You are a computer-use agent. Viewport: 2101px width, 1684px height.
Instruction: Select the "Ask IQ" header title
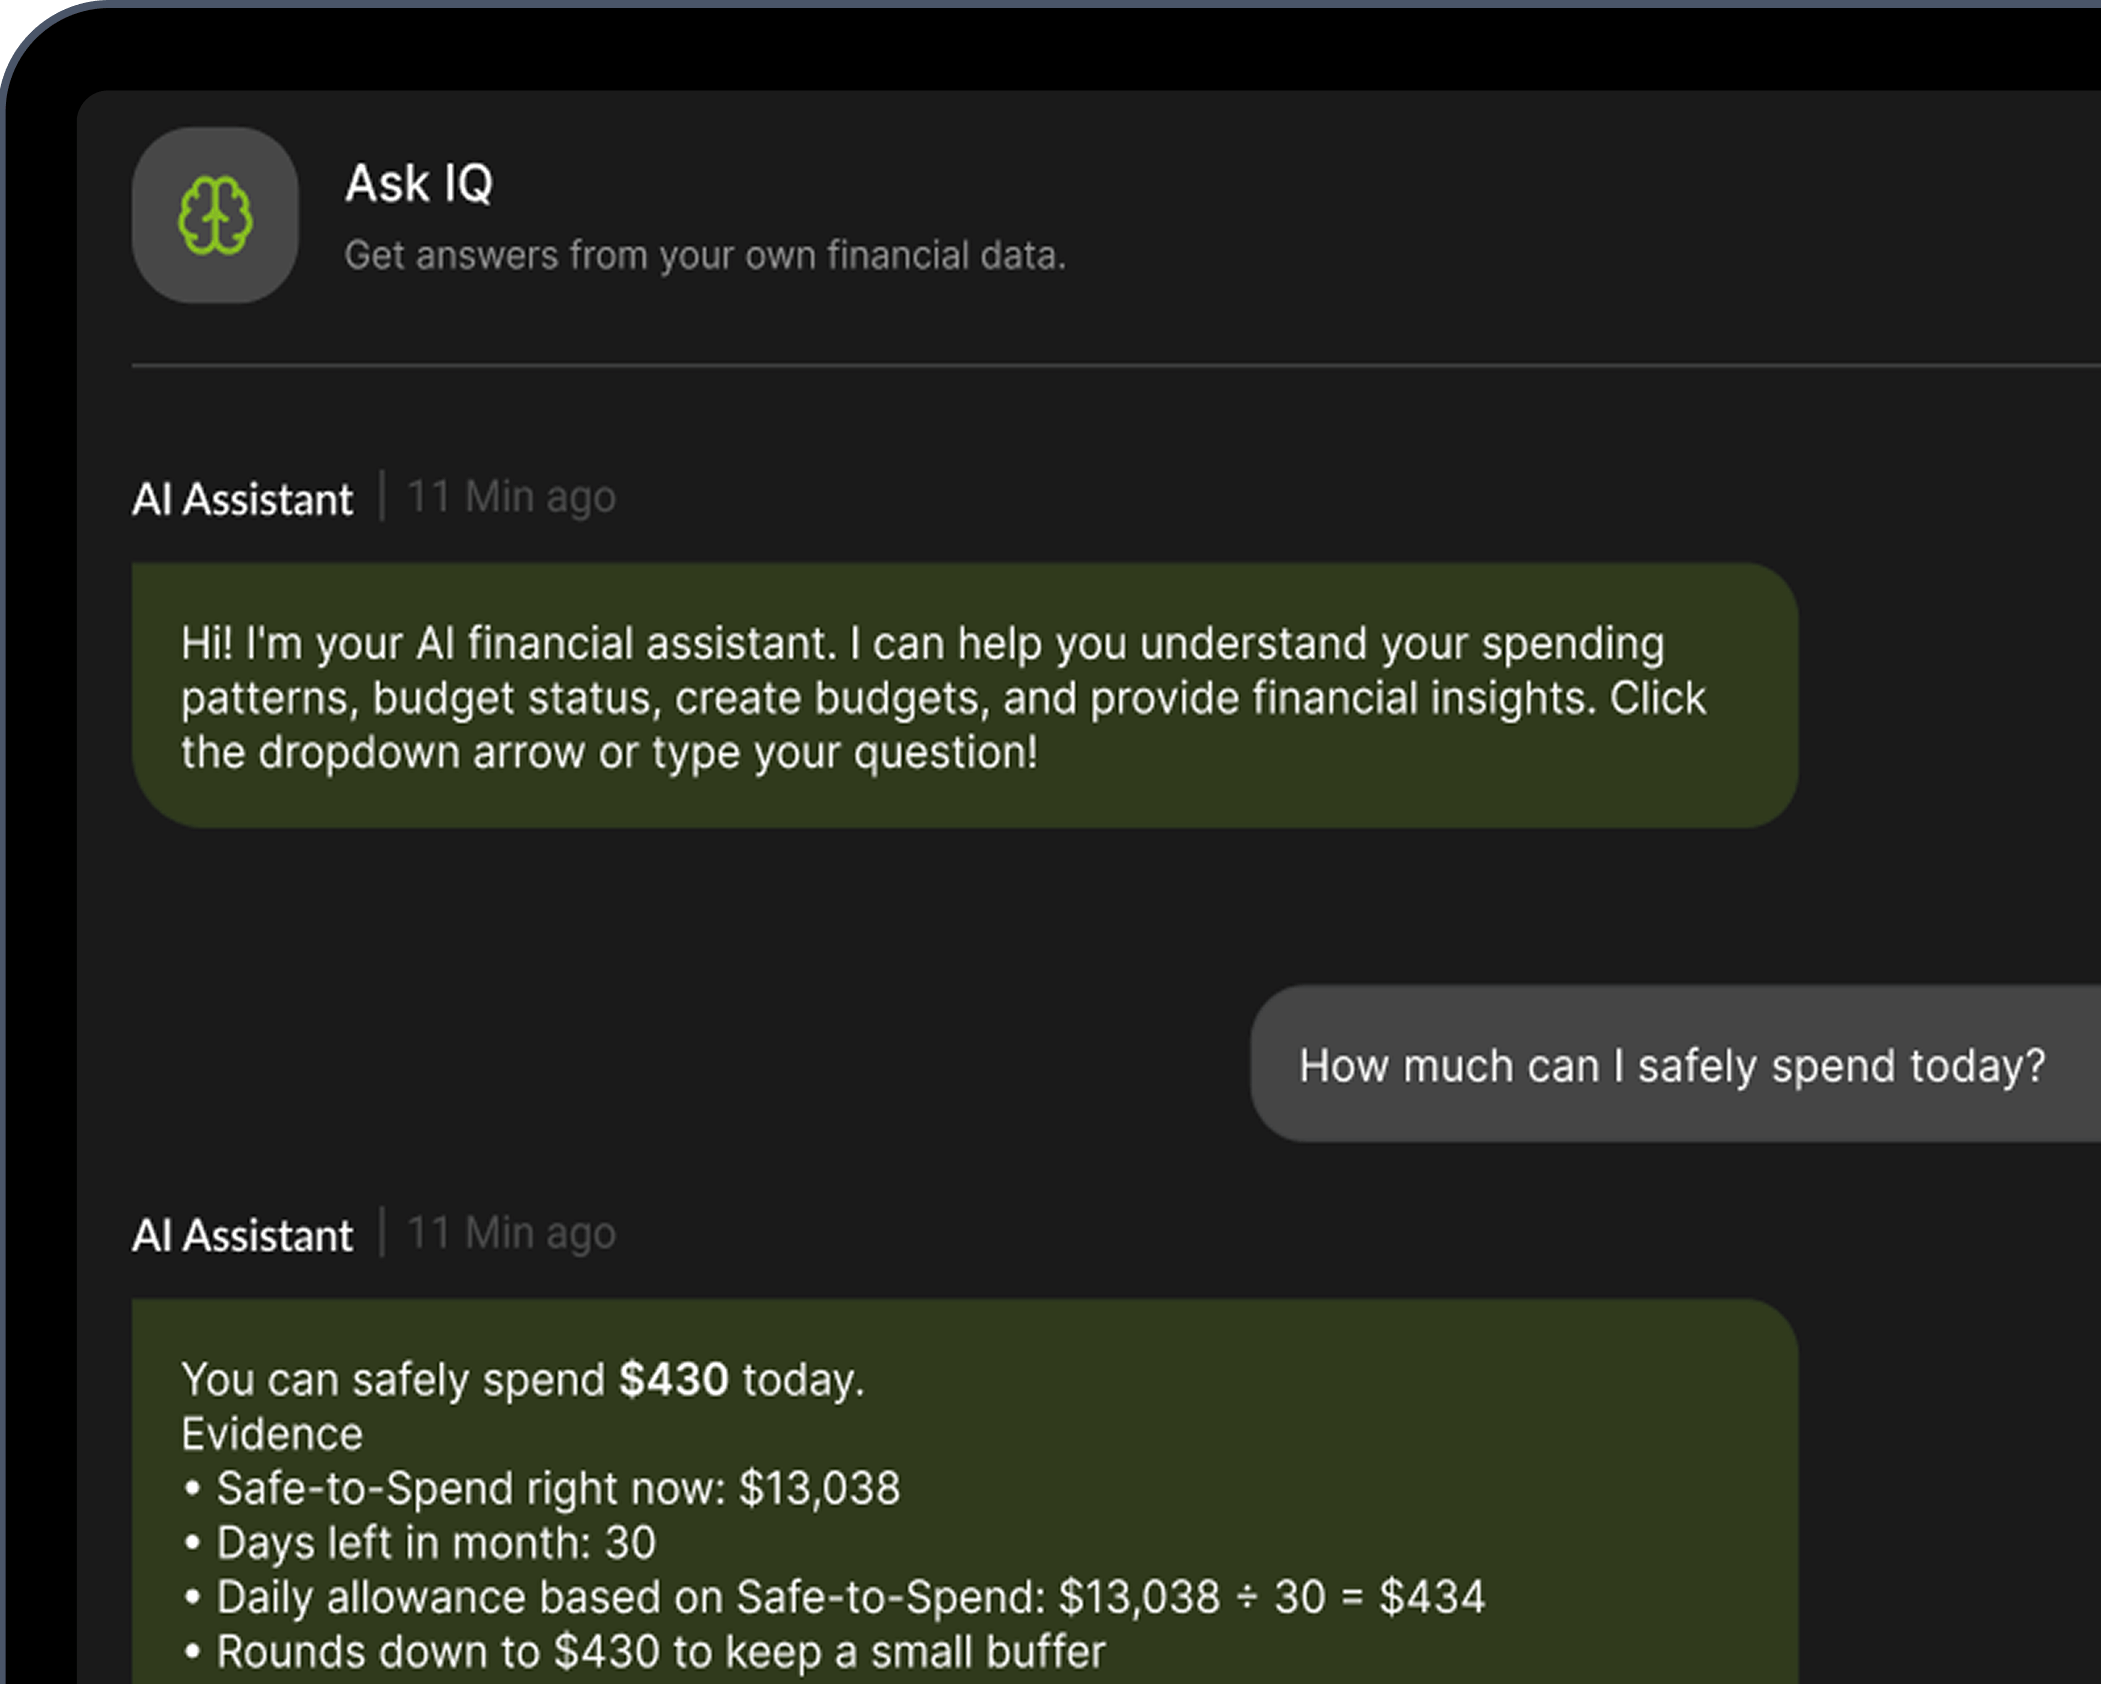point(419,184)
